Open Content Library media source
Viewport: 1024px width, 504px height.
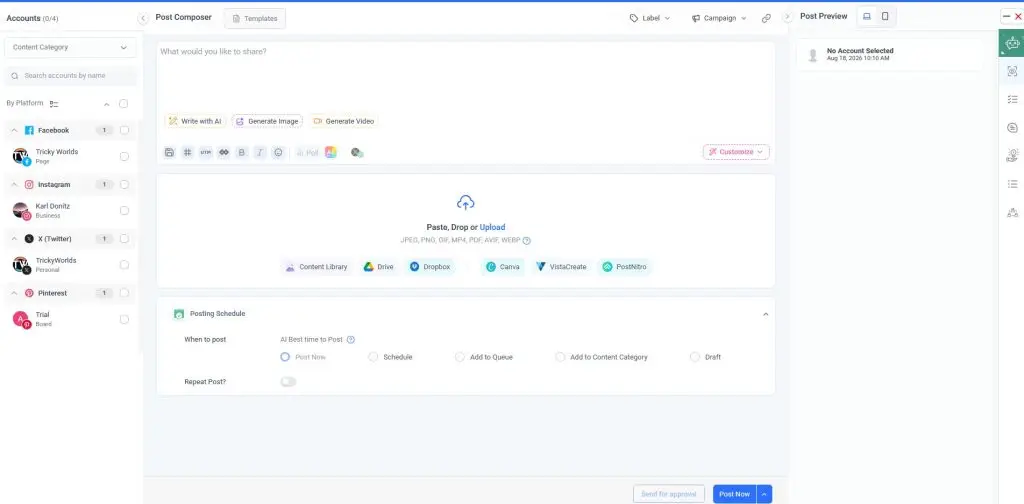click(x=316, y=267)
